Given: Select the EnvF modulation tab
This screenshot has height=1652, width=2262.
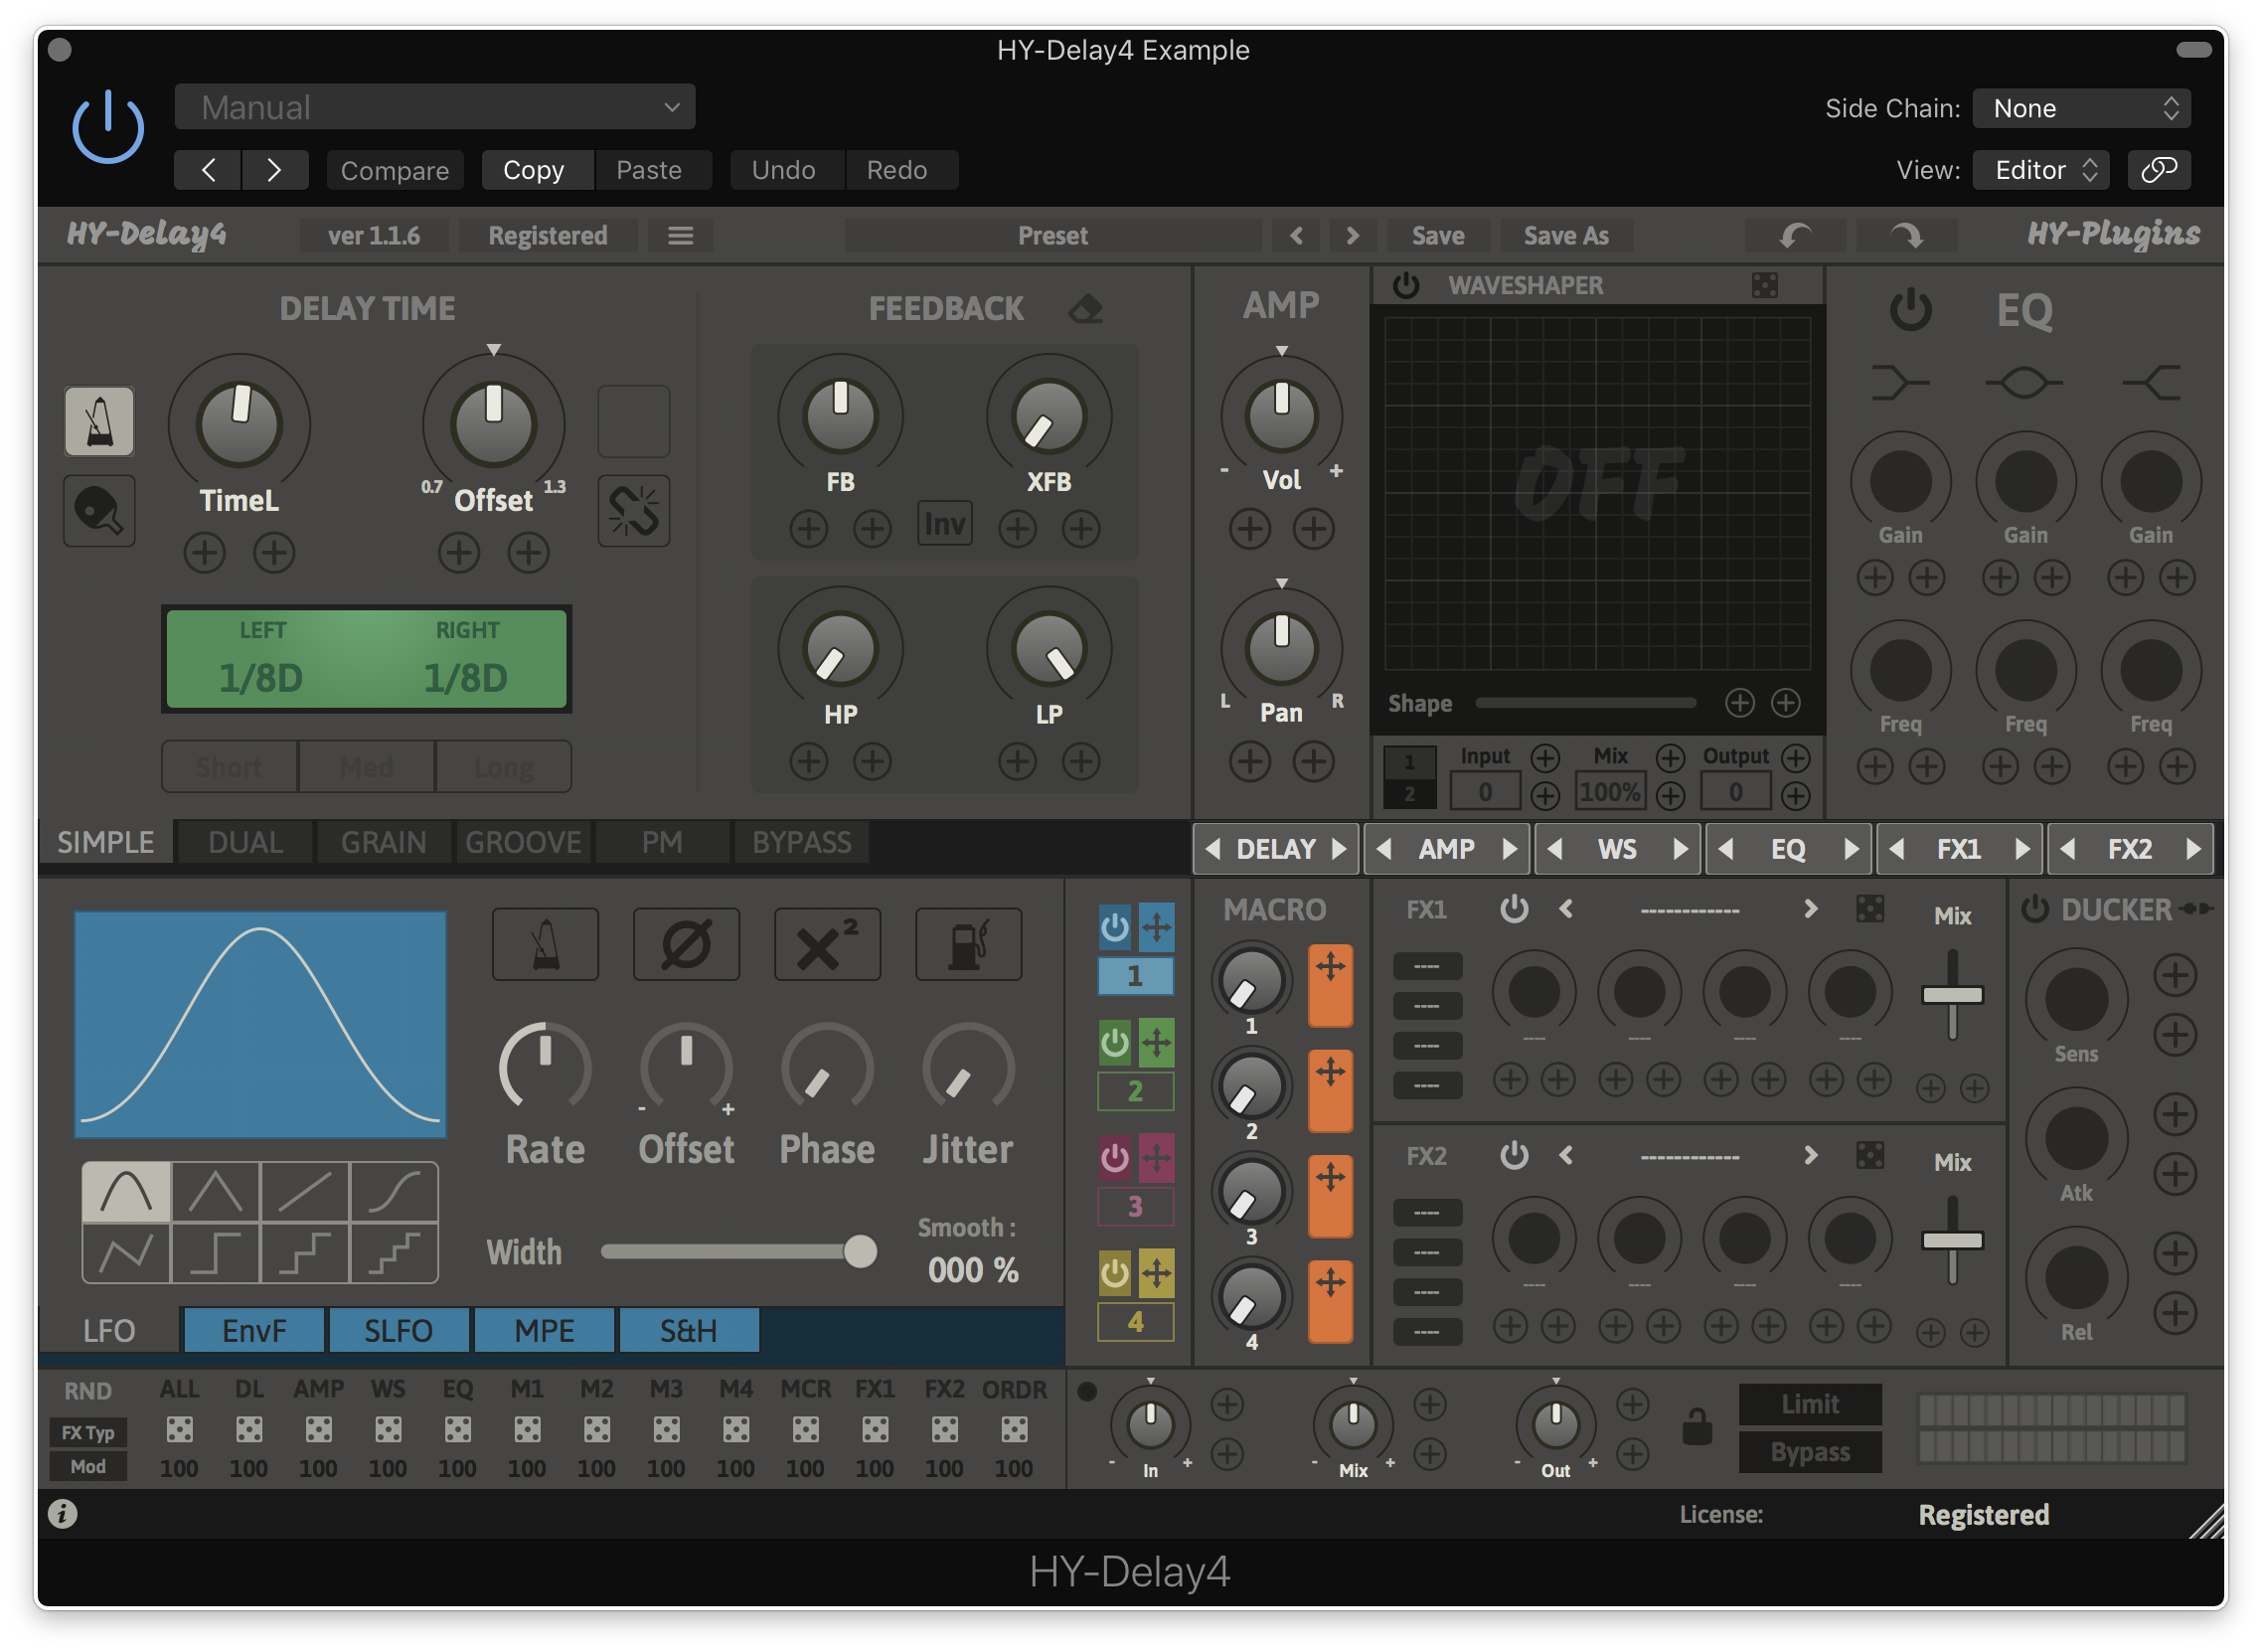Looking at the screenshot, I should [x=254, y=1331].
